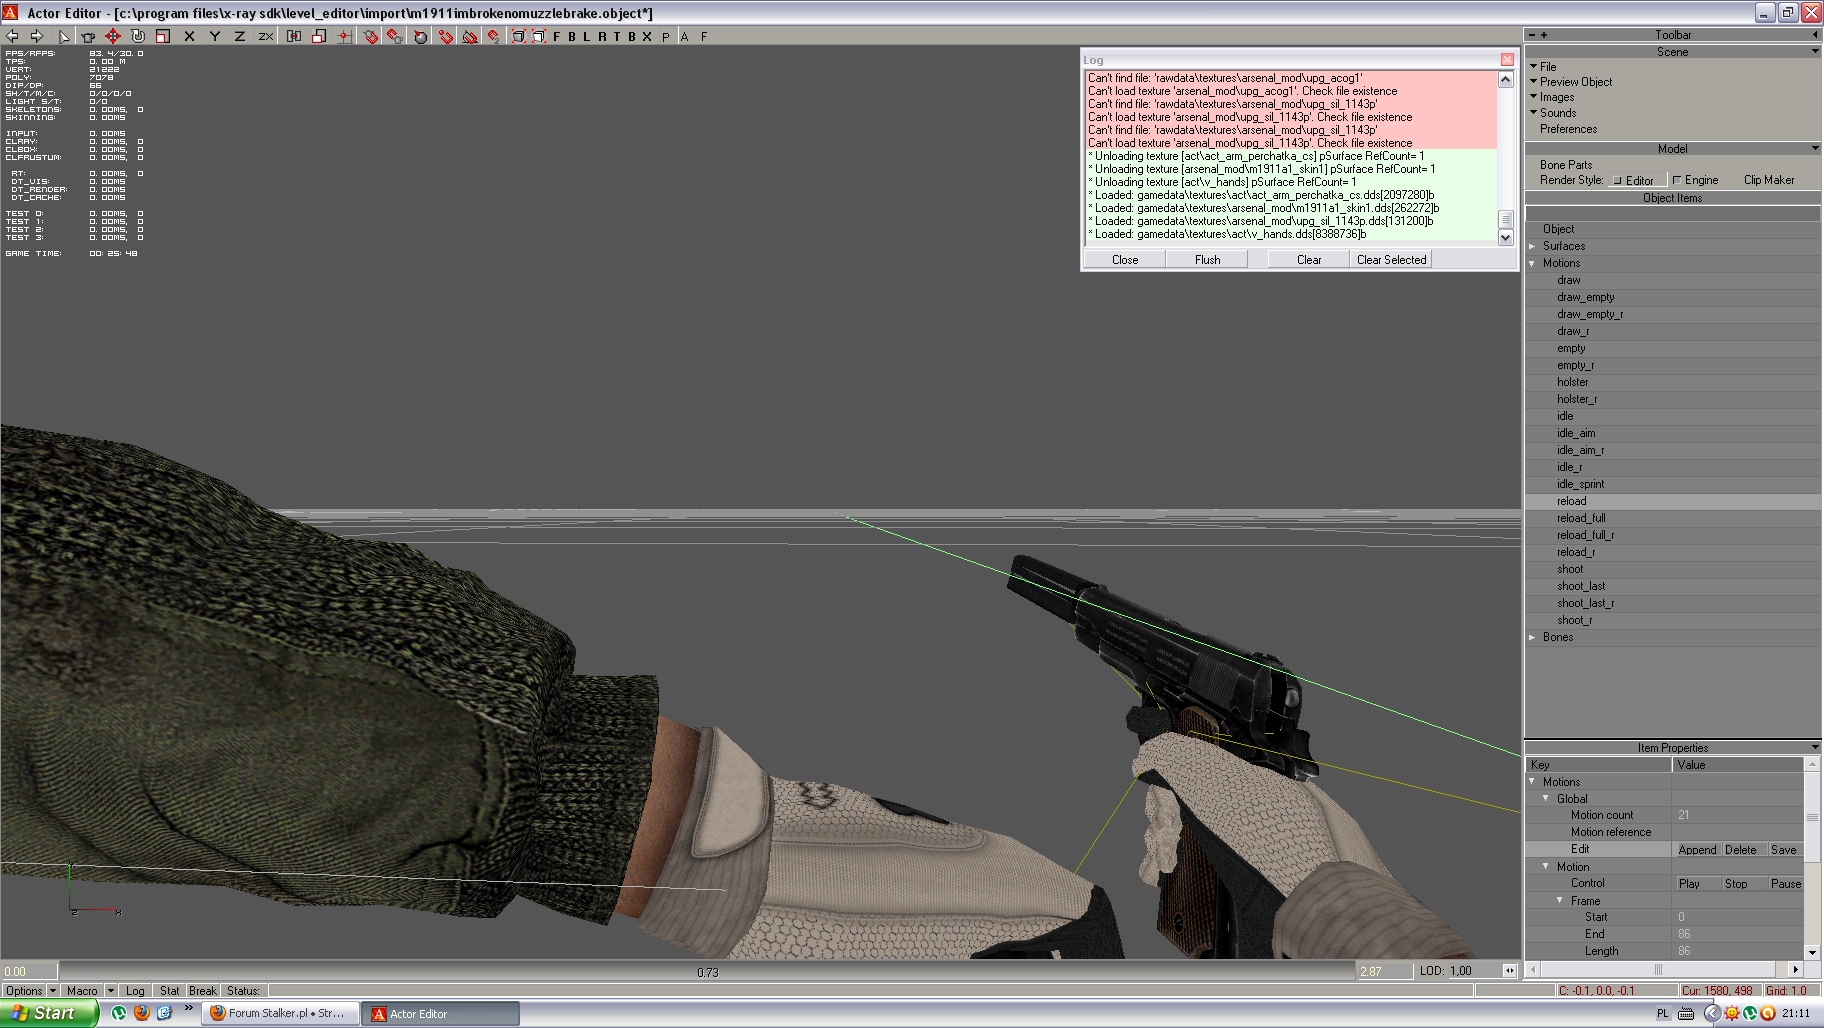The image size is (1824, 1028).
Task: Activate the red Move tool
Action: coord(113,36)
